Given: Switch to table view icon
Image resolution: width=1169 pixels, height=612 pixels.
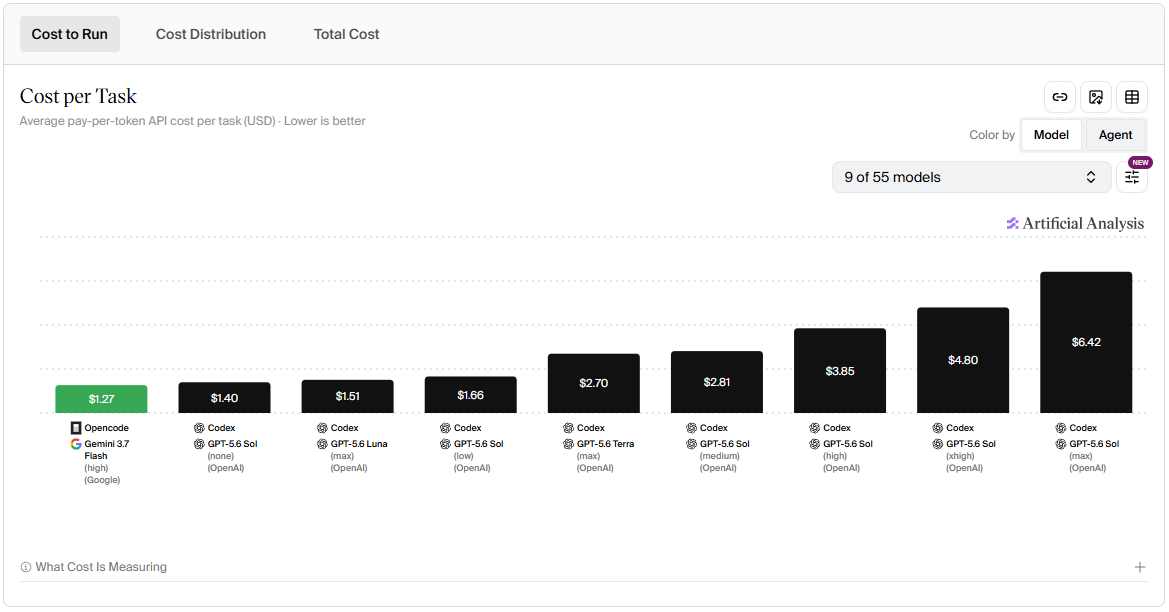Looking at the screenshot, I should coord(1132,97).
